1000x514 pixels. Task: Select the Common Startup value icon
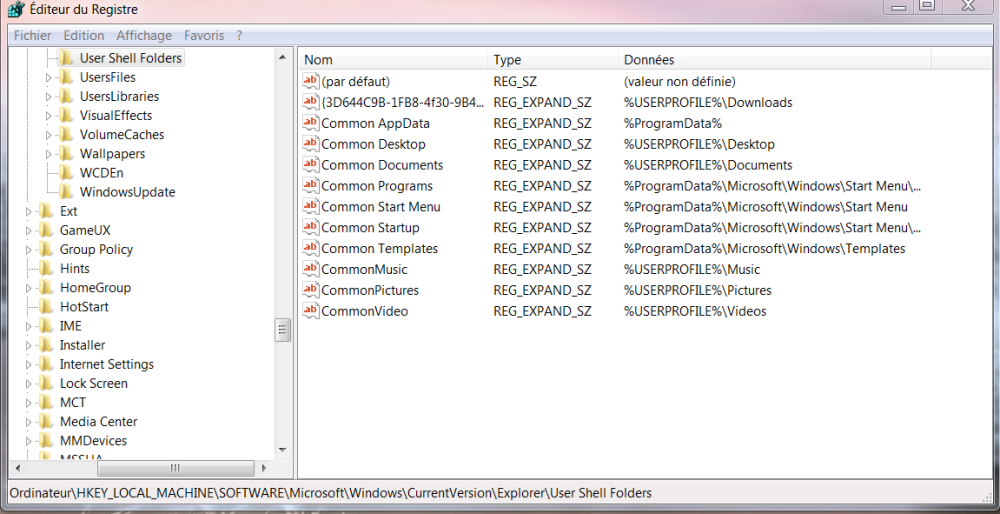tap(311, 227)
